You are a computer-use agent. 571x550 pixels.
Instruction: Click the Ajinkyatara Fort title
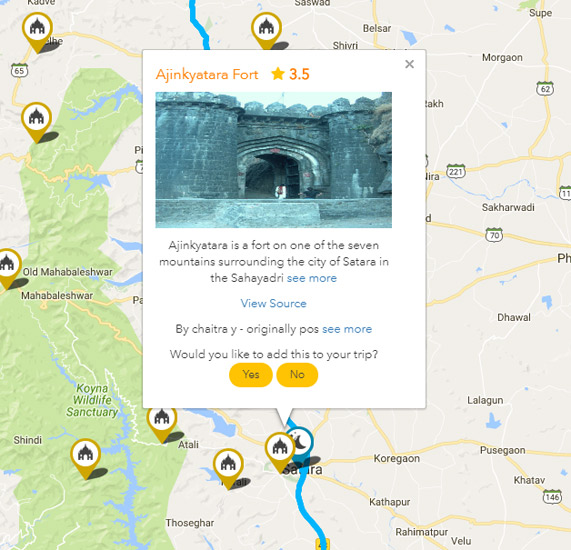[207, 74]
